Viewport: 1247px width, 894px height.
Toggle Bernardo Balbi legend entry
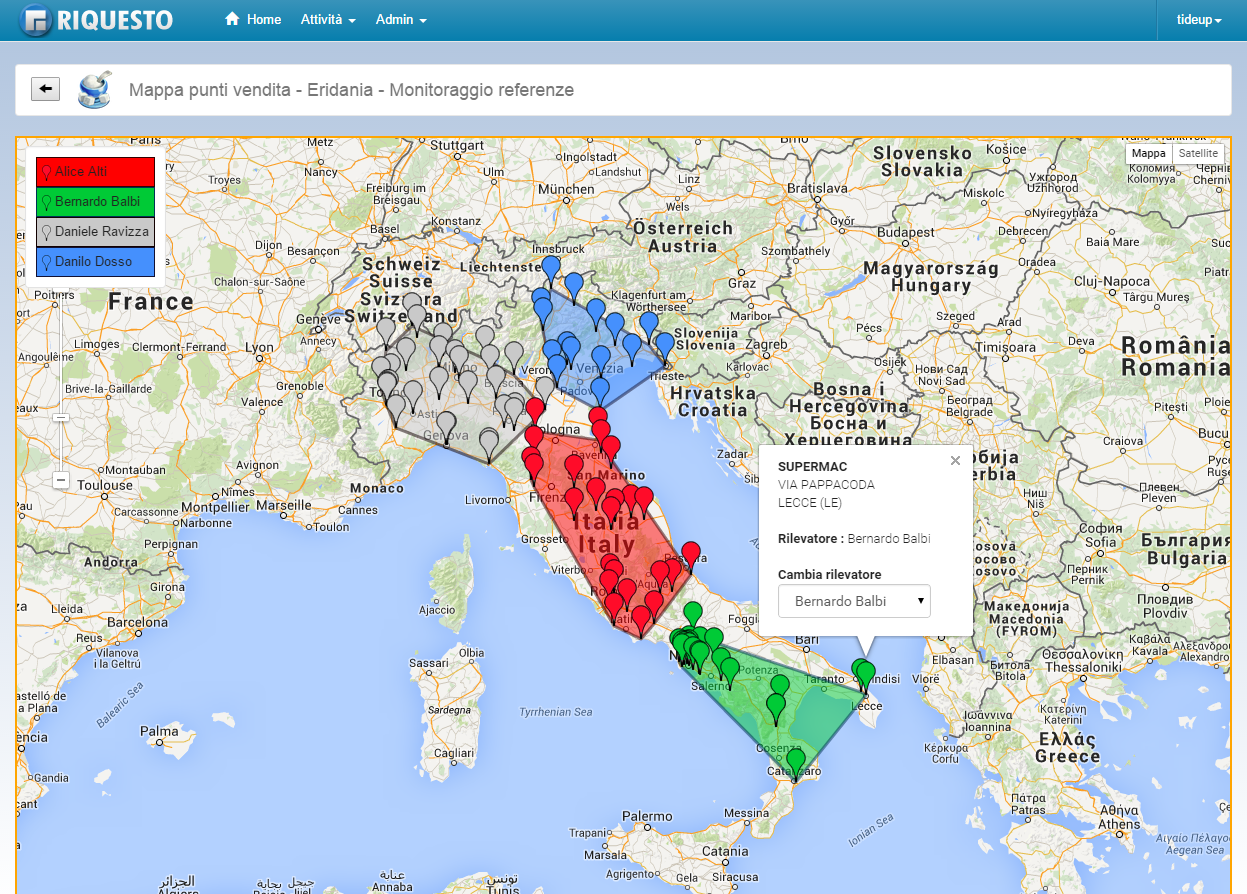point(96,202)
